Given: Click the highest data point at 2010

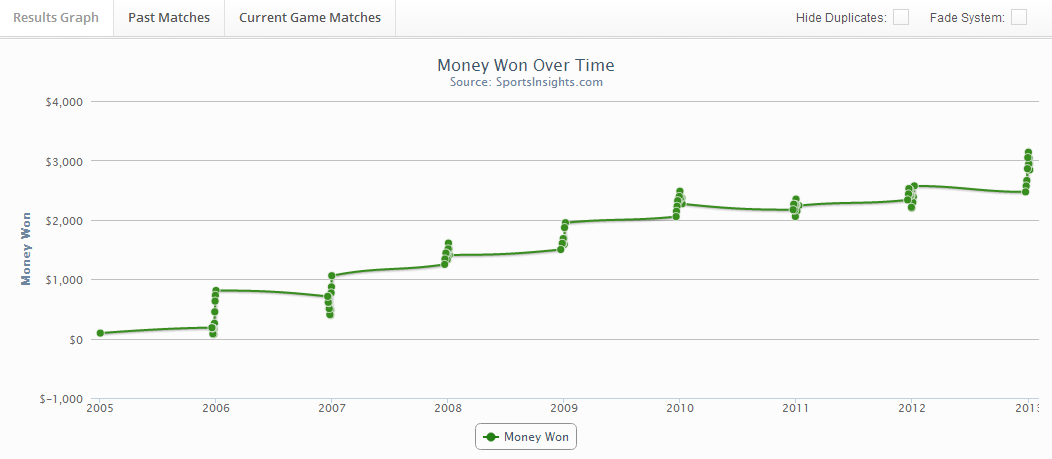Looking at the screenshot, I should [x=679, y=192].
